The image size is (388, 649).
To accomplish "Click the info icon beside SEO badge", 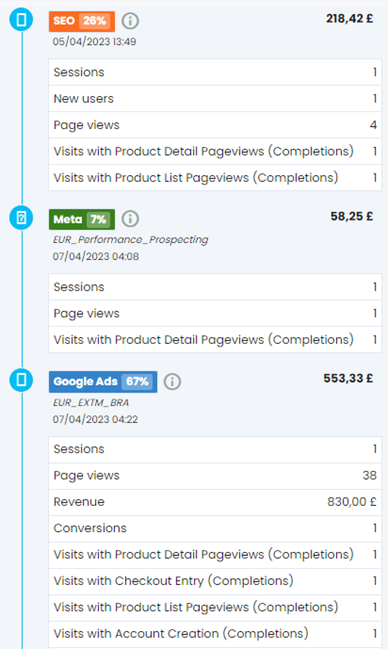I will click(x=130, y=21).
